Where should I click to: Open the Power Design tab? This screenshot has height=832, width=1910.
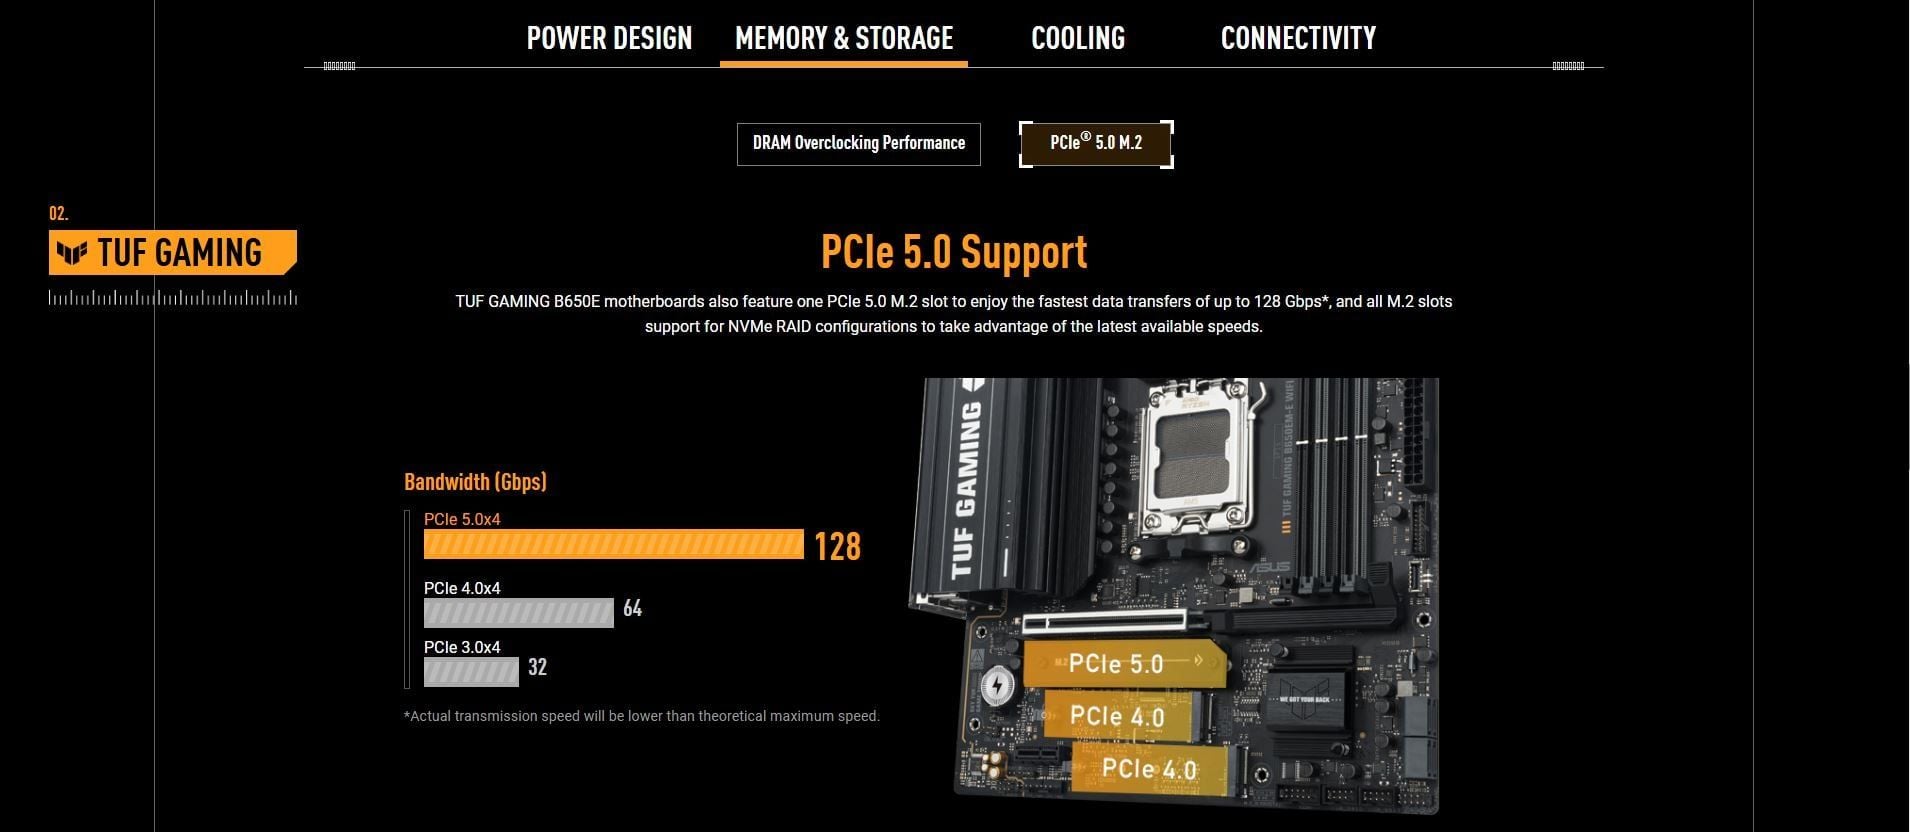pos(609,38)
